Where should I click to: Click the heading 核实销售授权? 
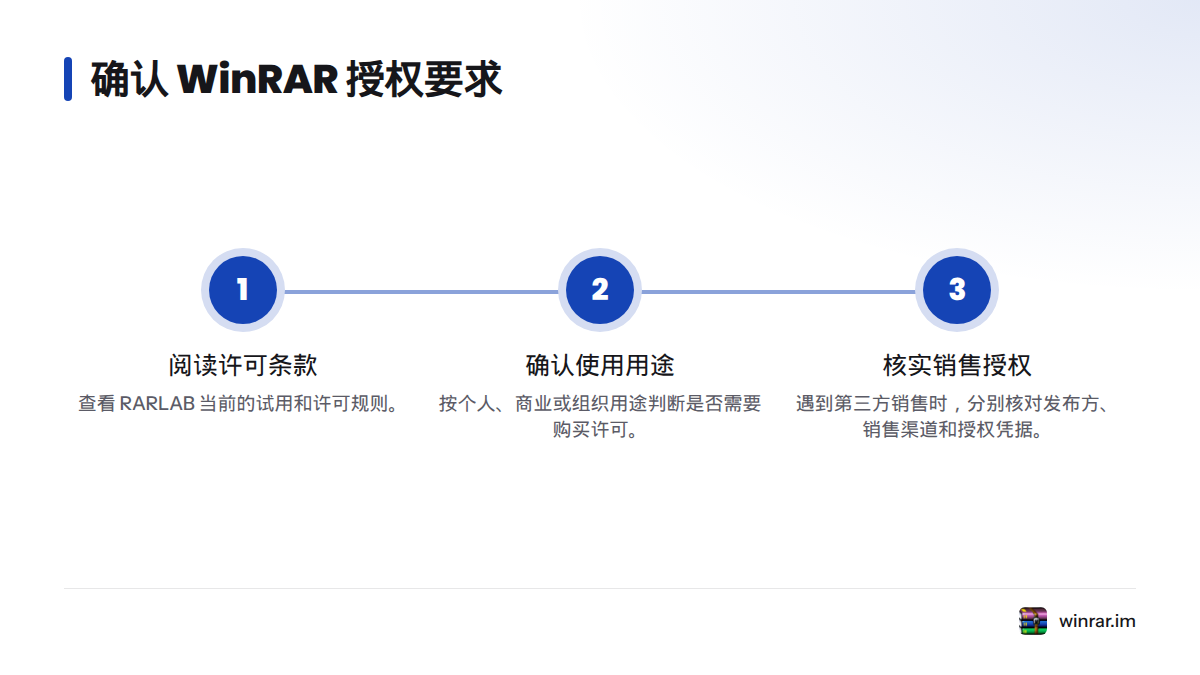pos(957,365)
